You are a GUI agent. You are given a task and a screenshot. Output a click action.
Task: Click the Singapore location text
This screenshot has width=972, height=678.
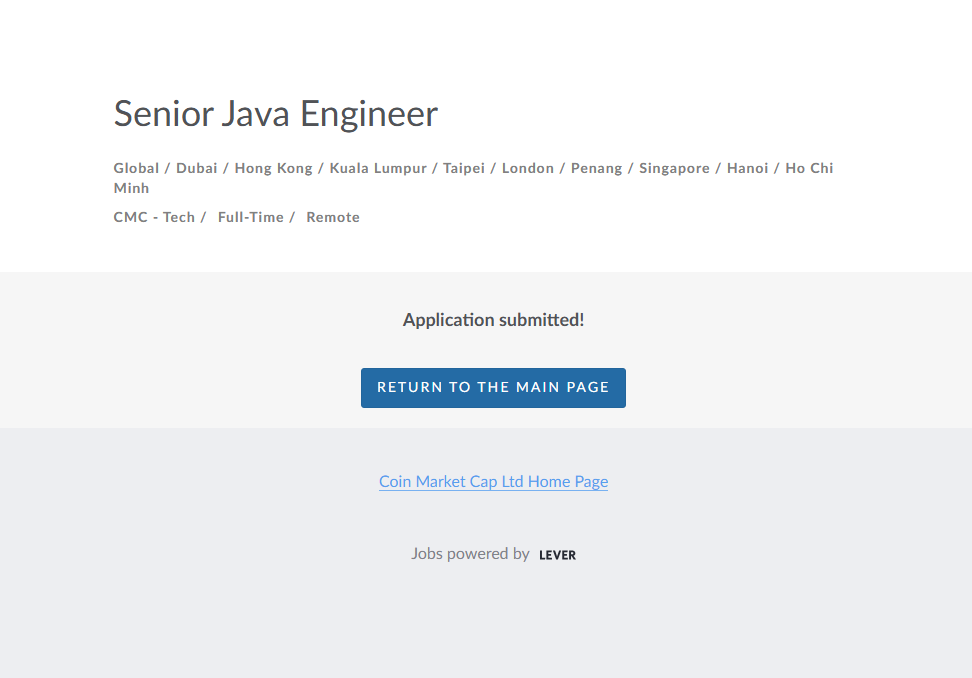coord(674,168)
